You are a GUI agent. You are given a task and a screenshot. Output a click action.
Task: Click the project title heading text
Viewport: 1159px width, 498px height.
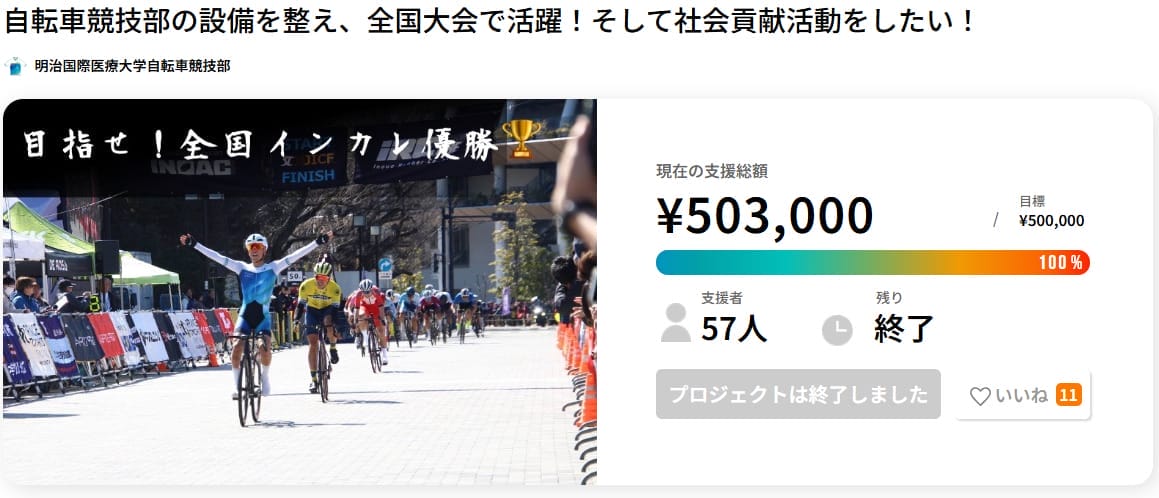pyautogui.click(x=490, y=22)
